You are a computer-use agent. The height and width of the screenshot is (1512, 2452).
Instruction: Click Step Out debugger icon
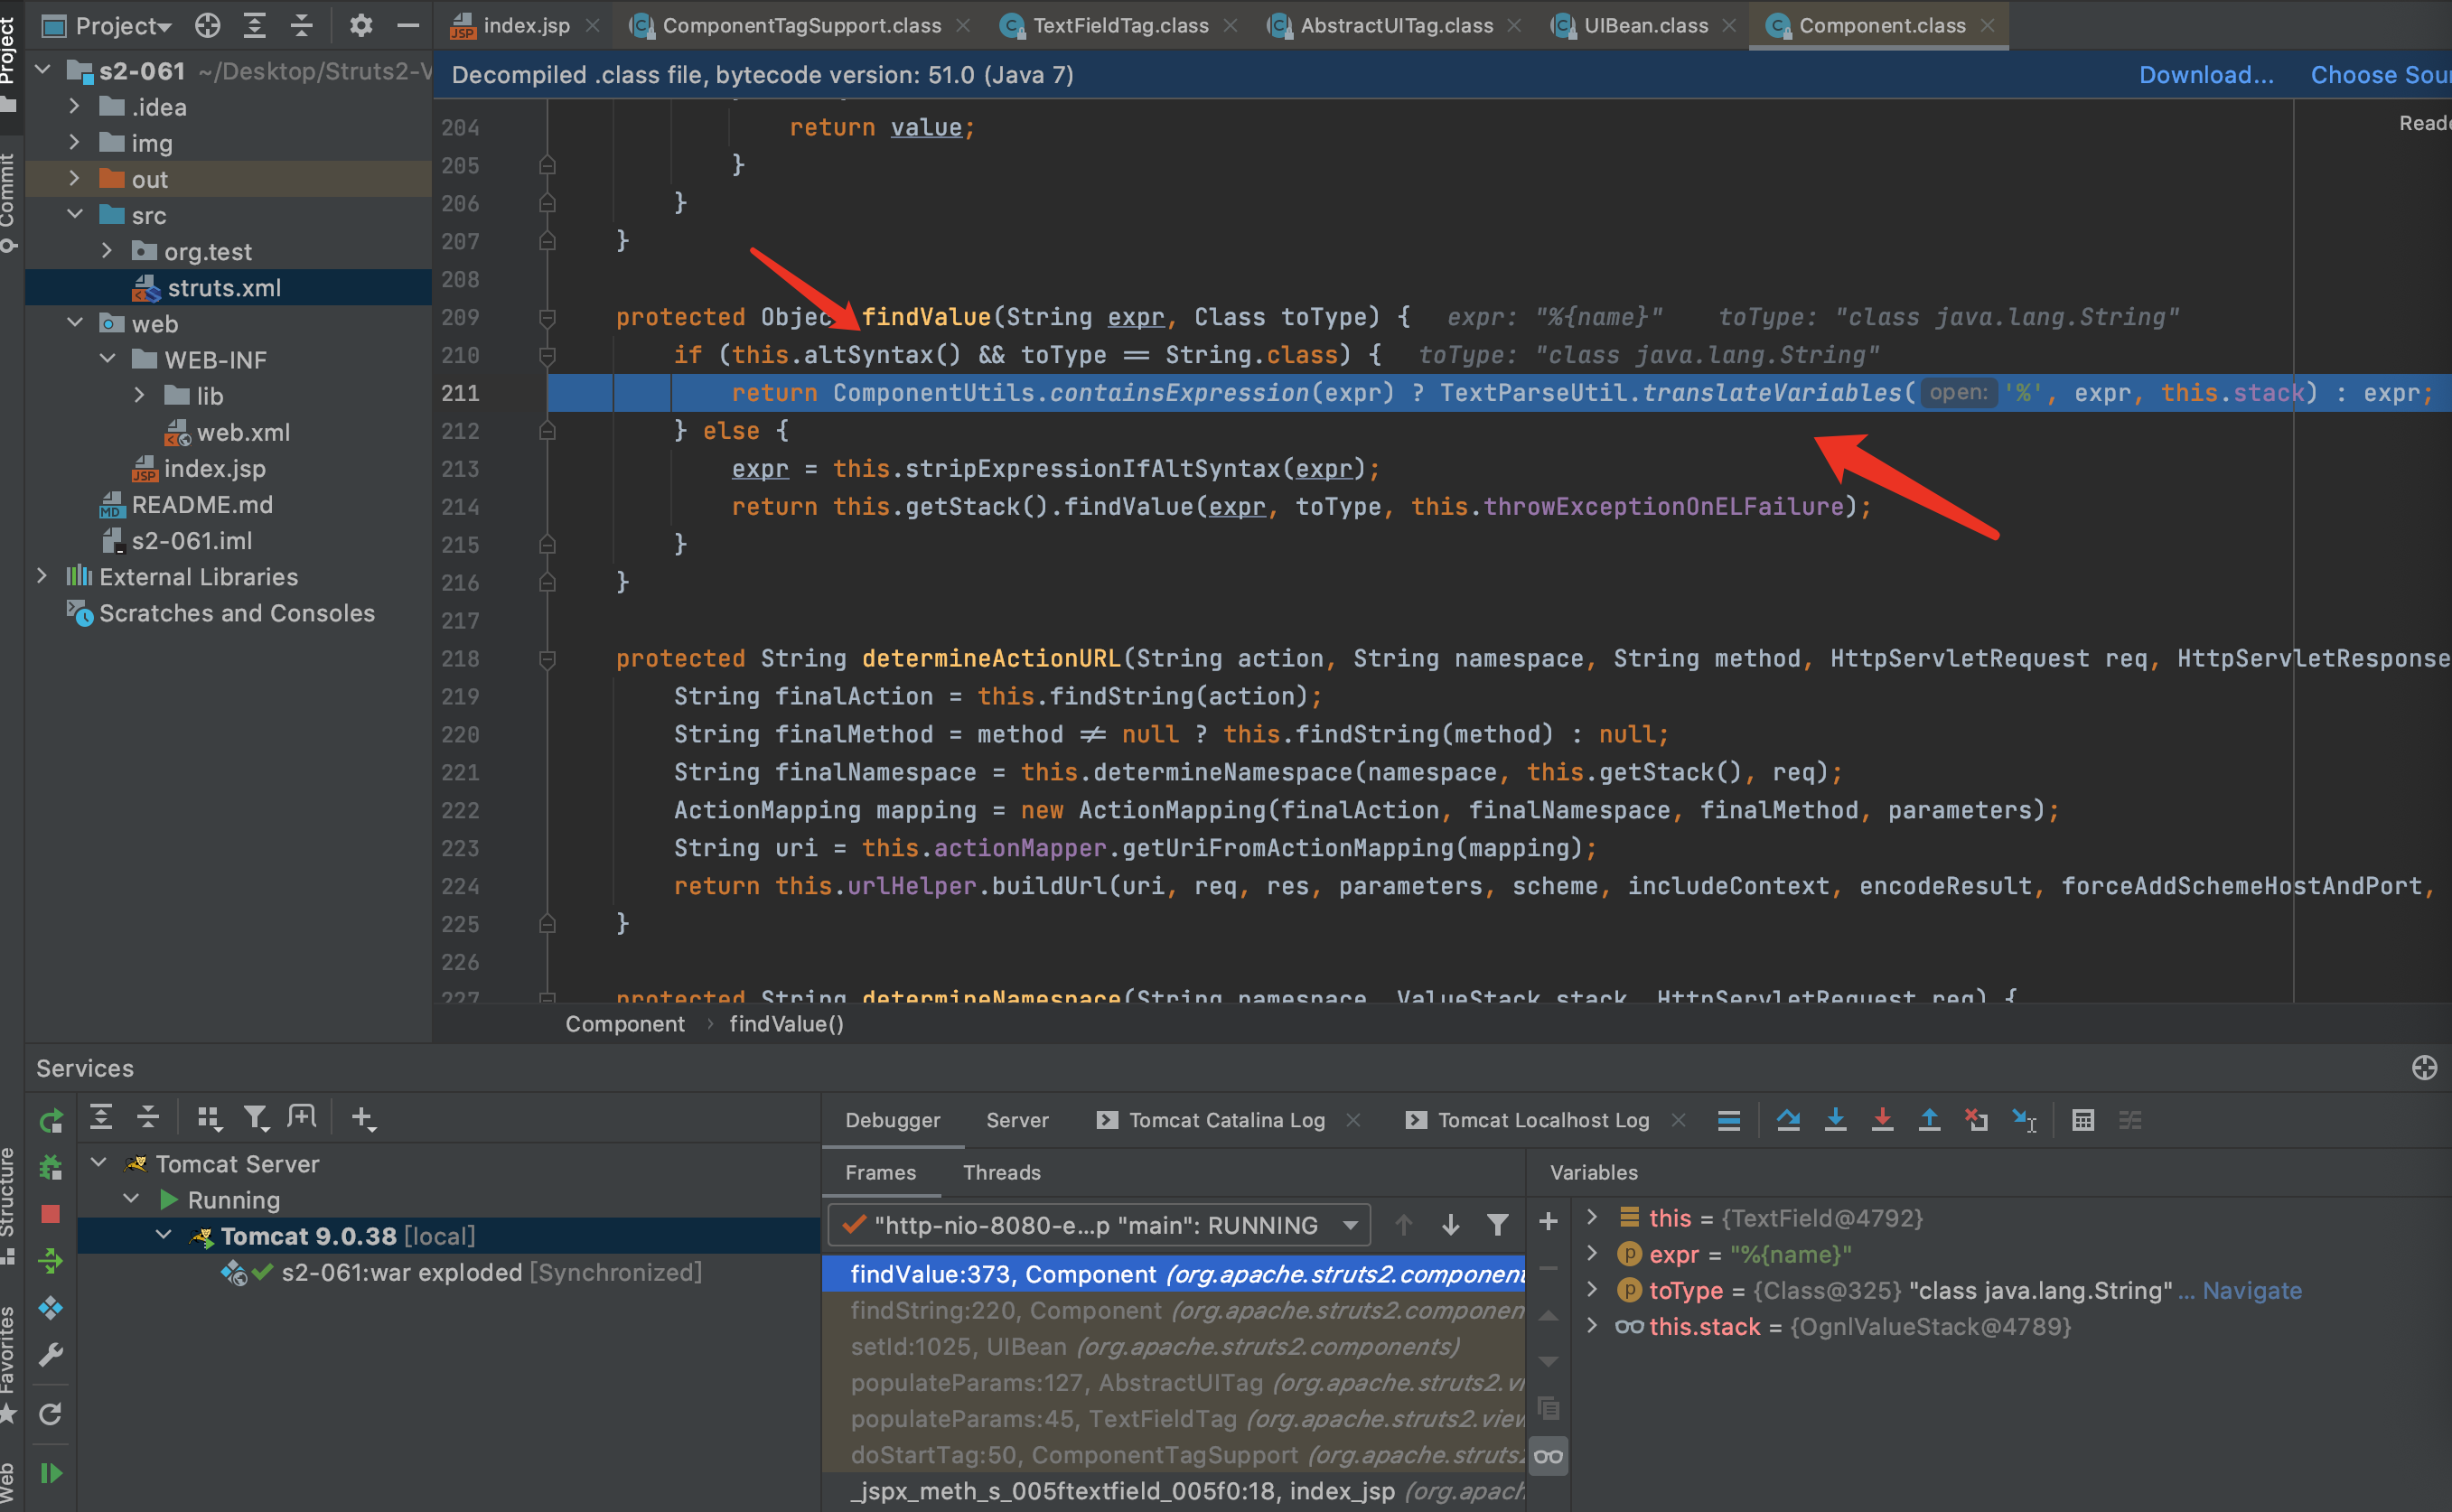tap(1929, 1120)
